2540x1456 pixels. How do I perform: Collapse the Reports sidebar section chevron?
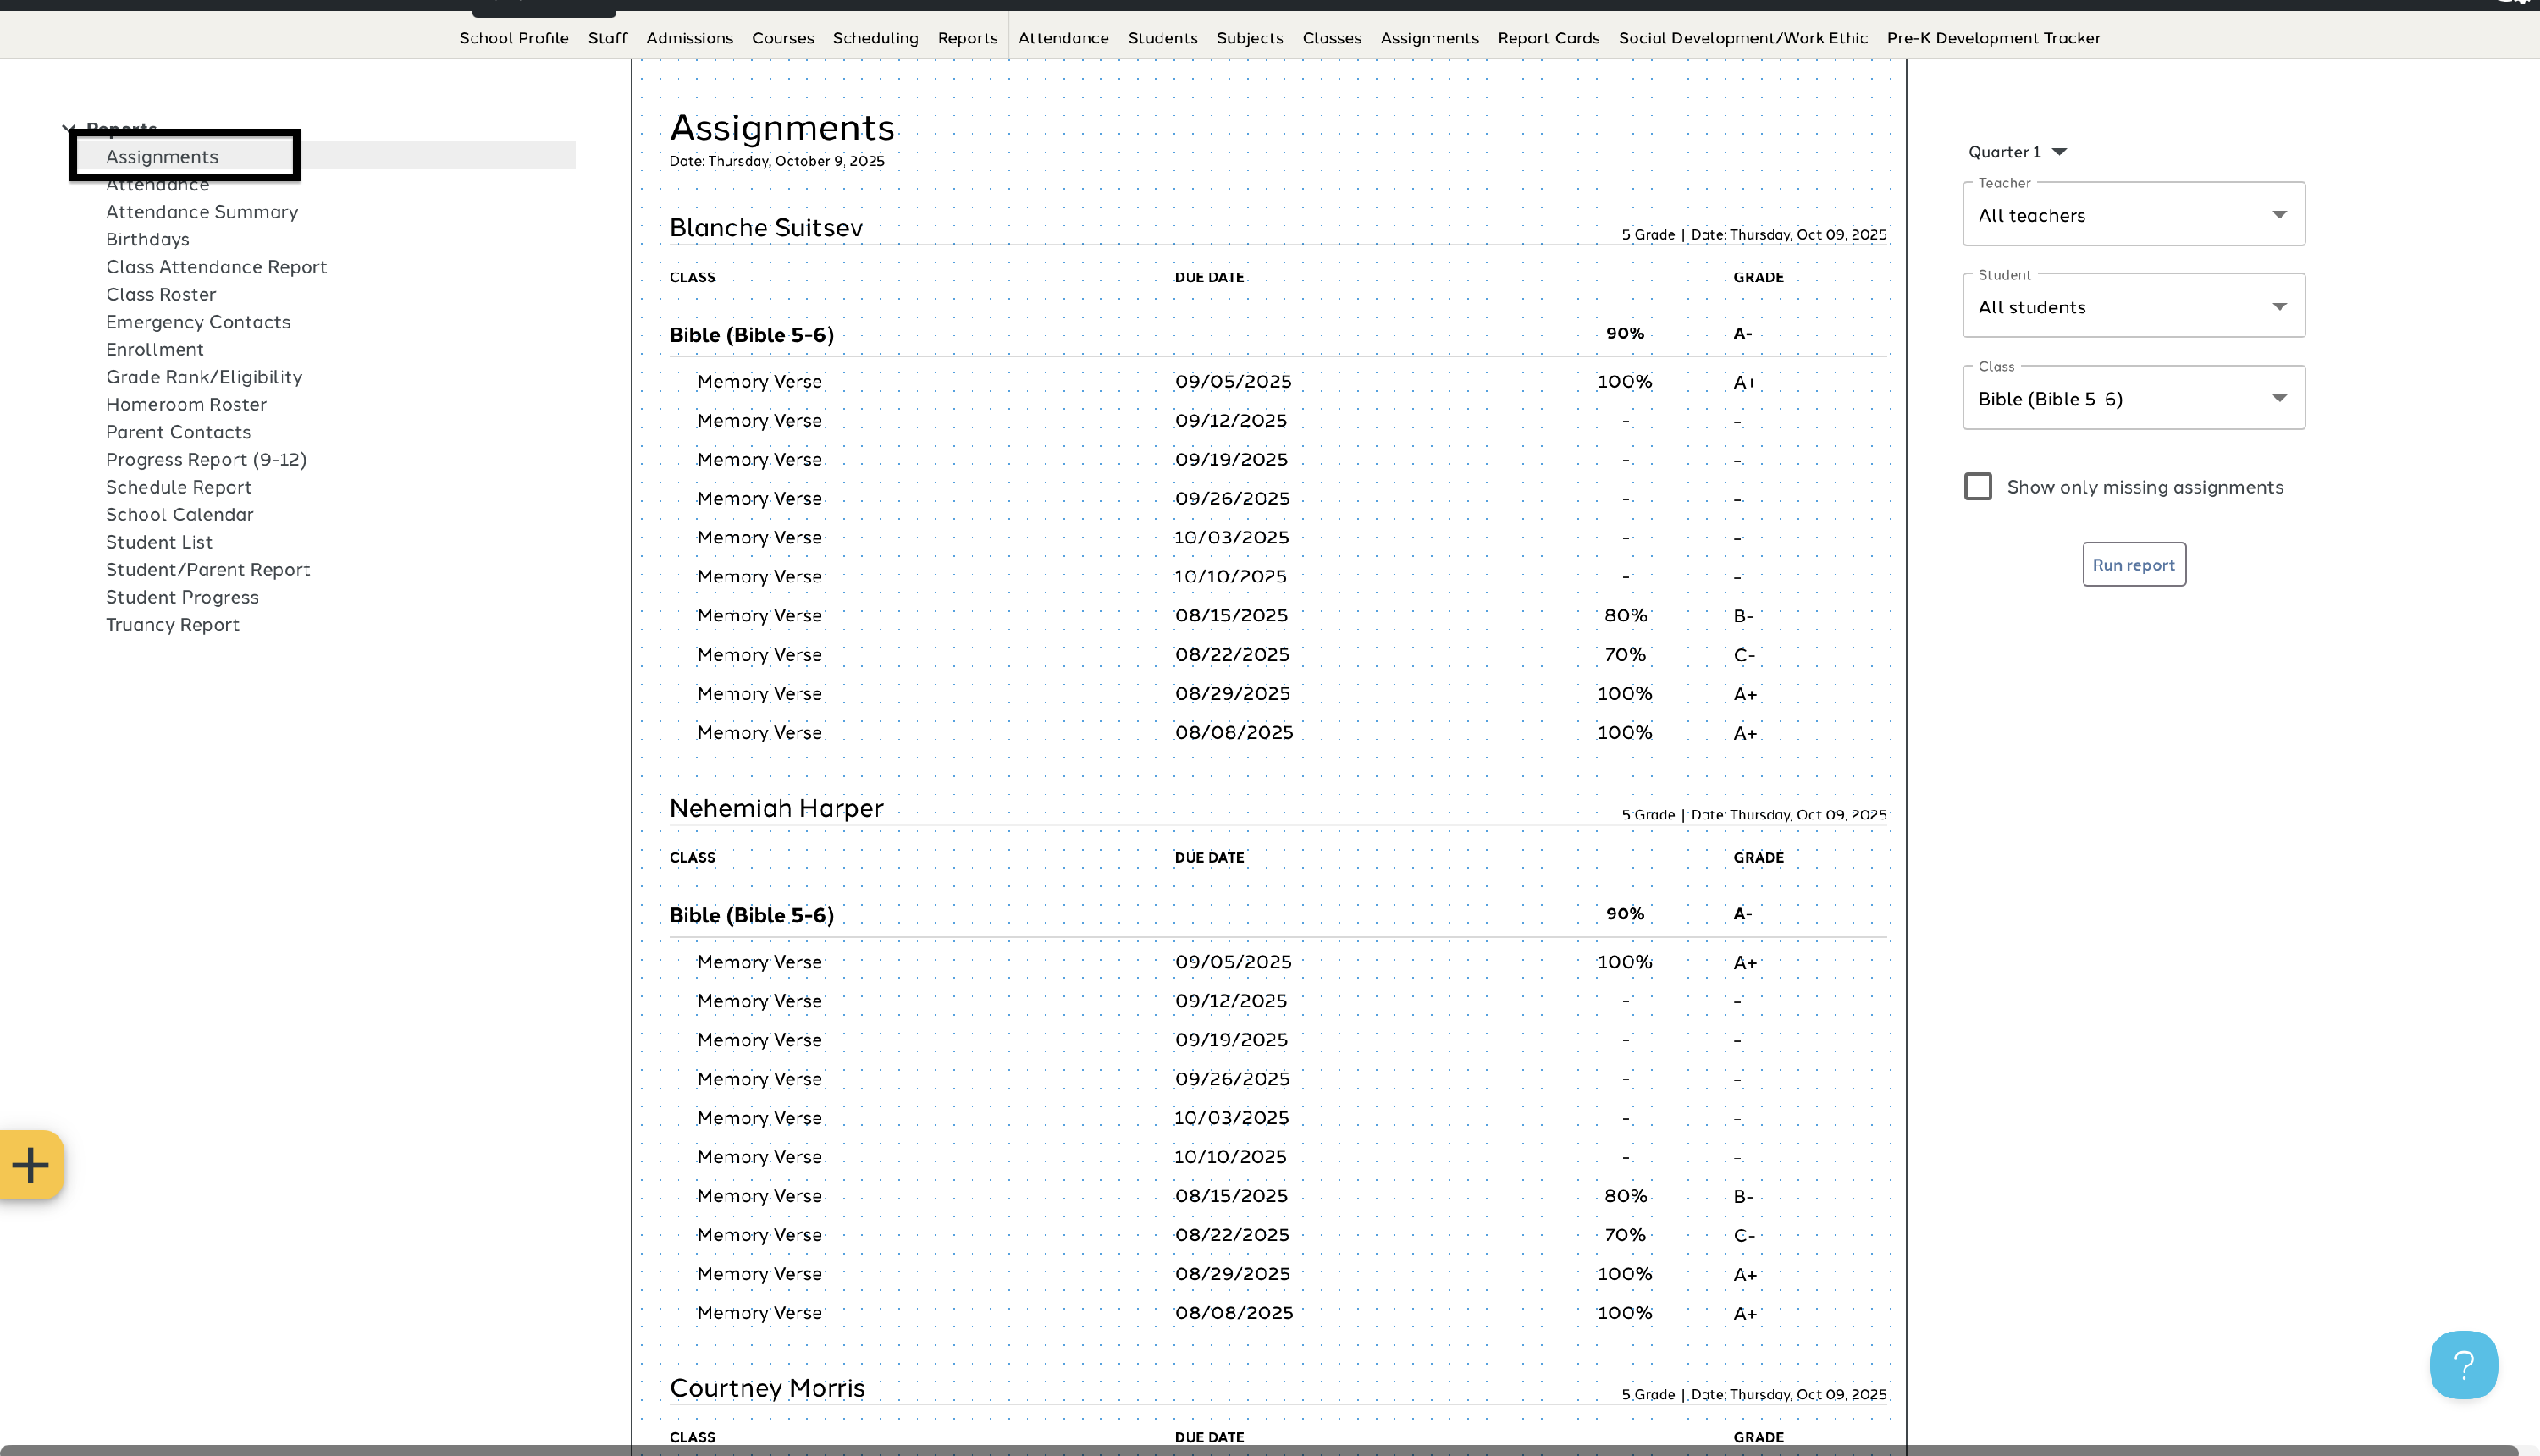(x=68, y=129)
